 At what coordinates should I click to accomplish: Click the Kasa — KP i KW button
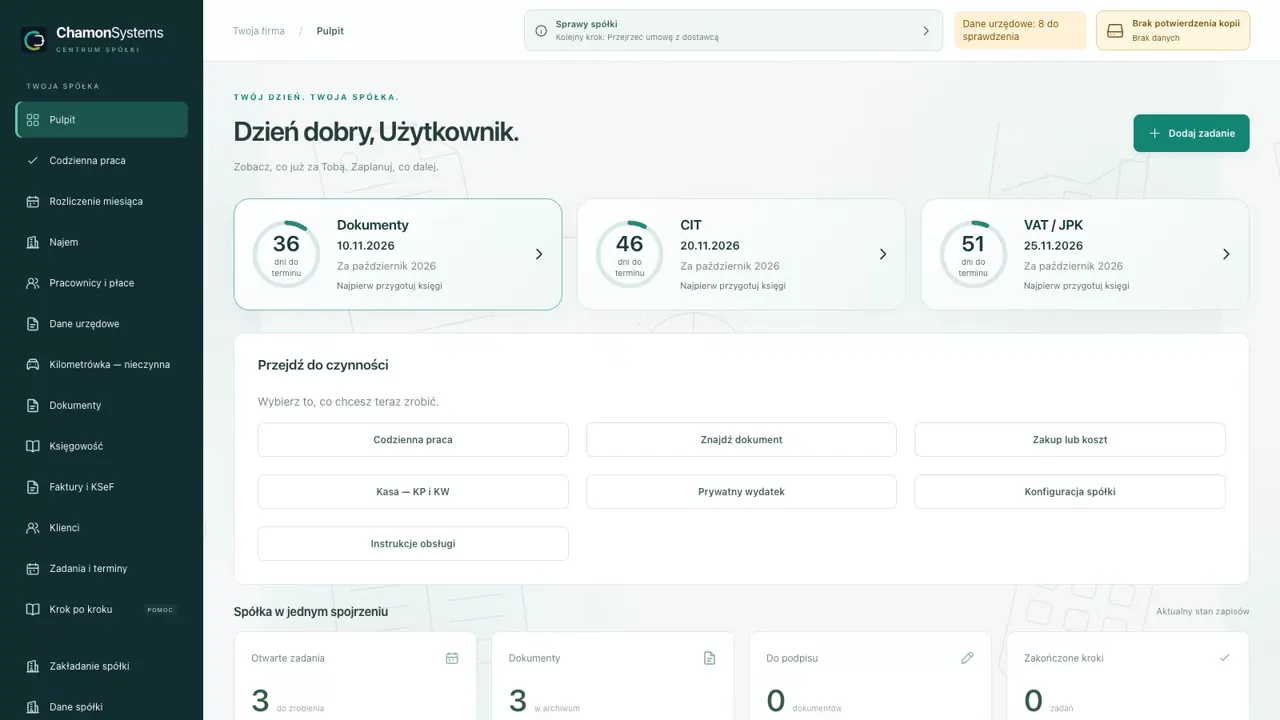coord(413,492)
